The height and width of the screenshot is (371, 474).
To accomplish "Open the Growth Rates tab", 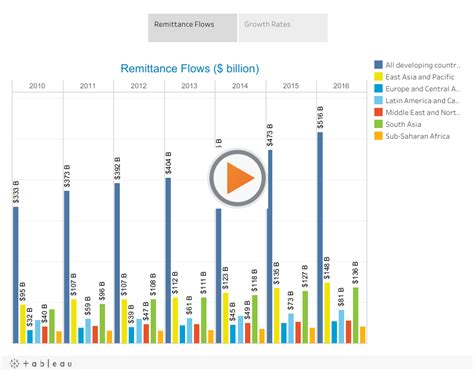I will (283, 28).
